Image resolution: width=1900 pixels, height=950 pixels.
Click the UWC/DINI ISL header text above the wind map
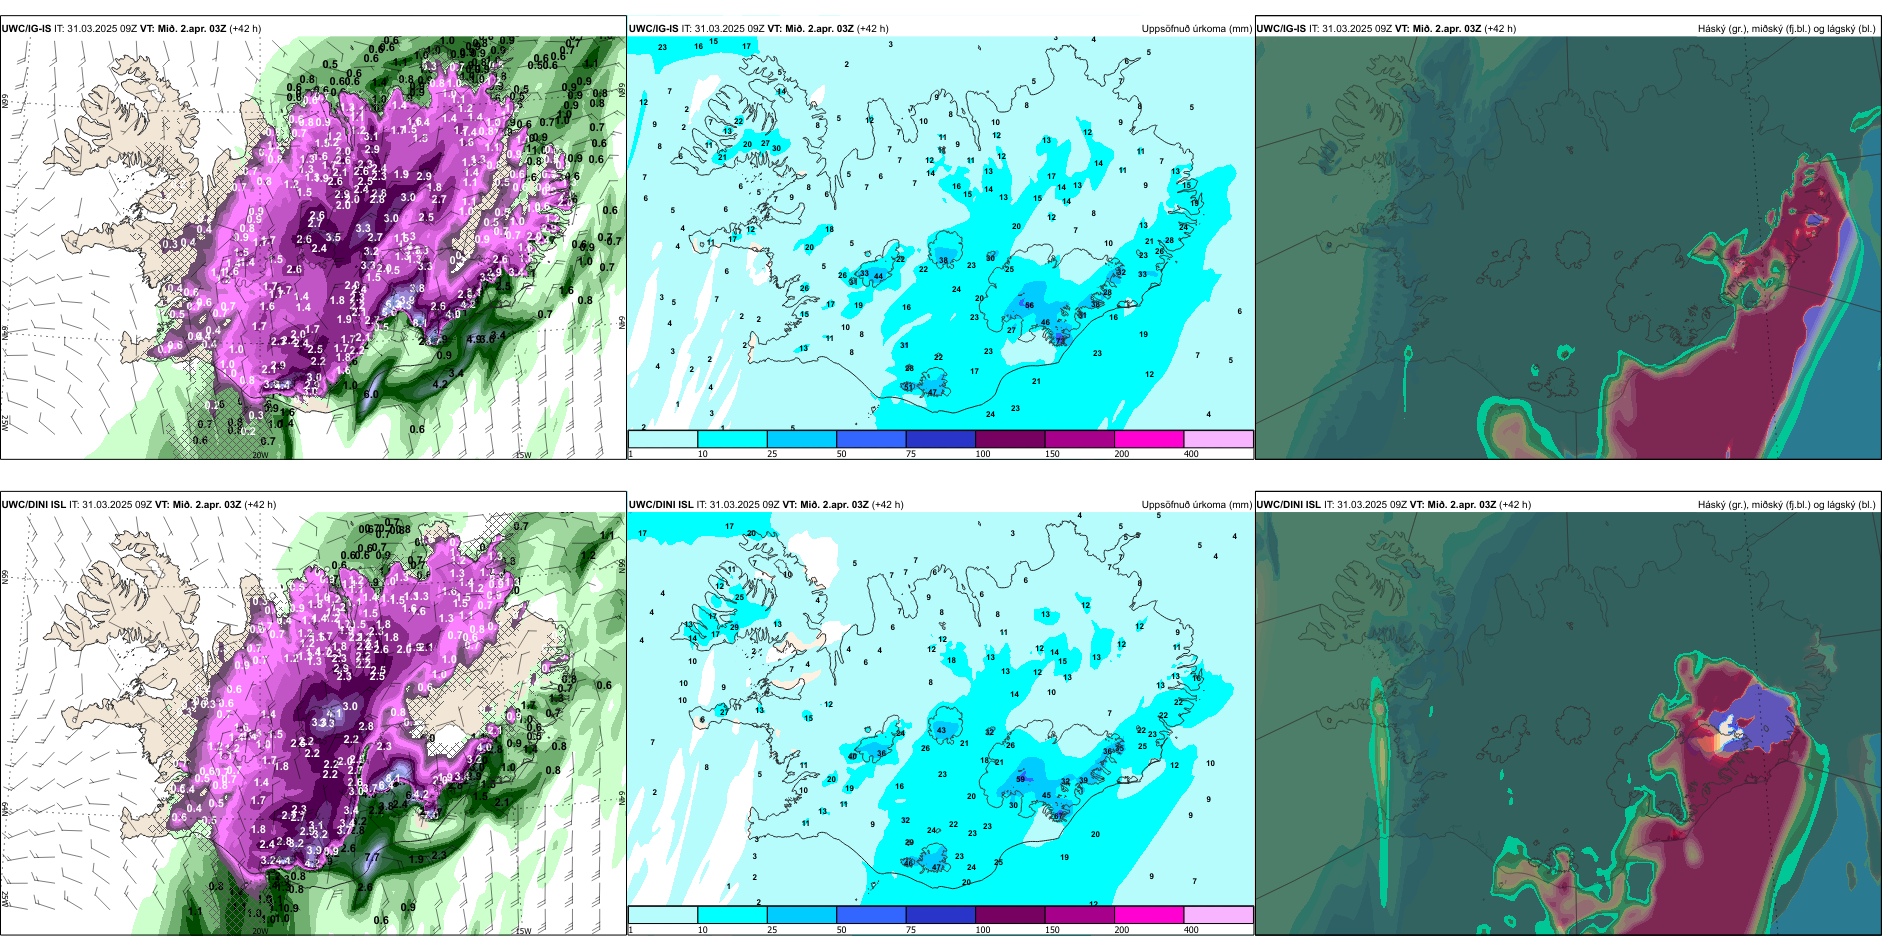pyautogui.click(x=139, y=505)
